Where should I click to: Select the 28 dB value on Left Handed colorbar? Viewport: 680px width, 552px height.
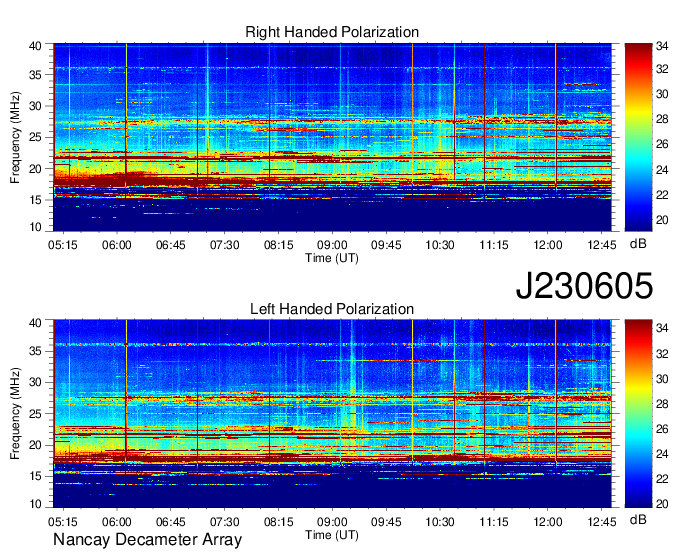[x=662, y=404]
